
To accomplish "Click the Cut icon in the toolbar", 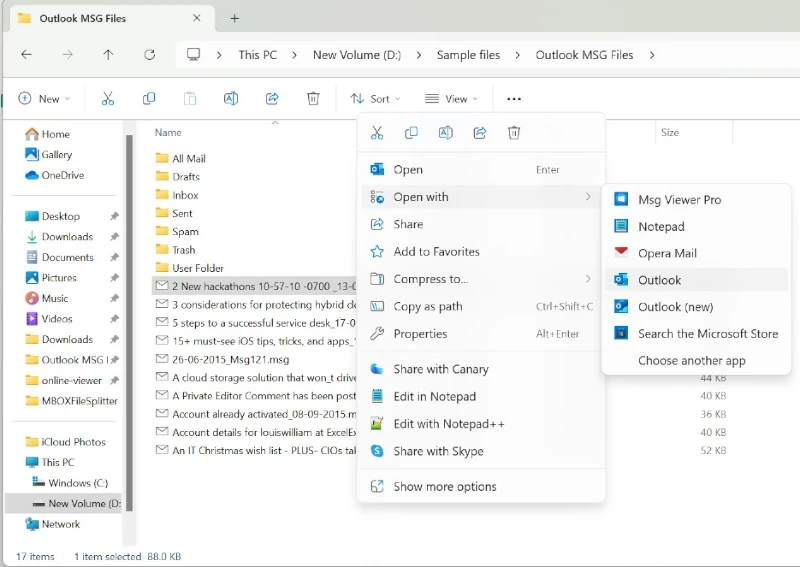I will click(x=108, y=98).
